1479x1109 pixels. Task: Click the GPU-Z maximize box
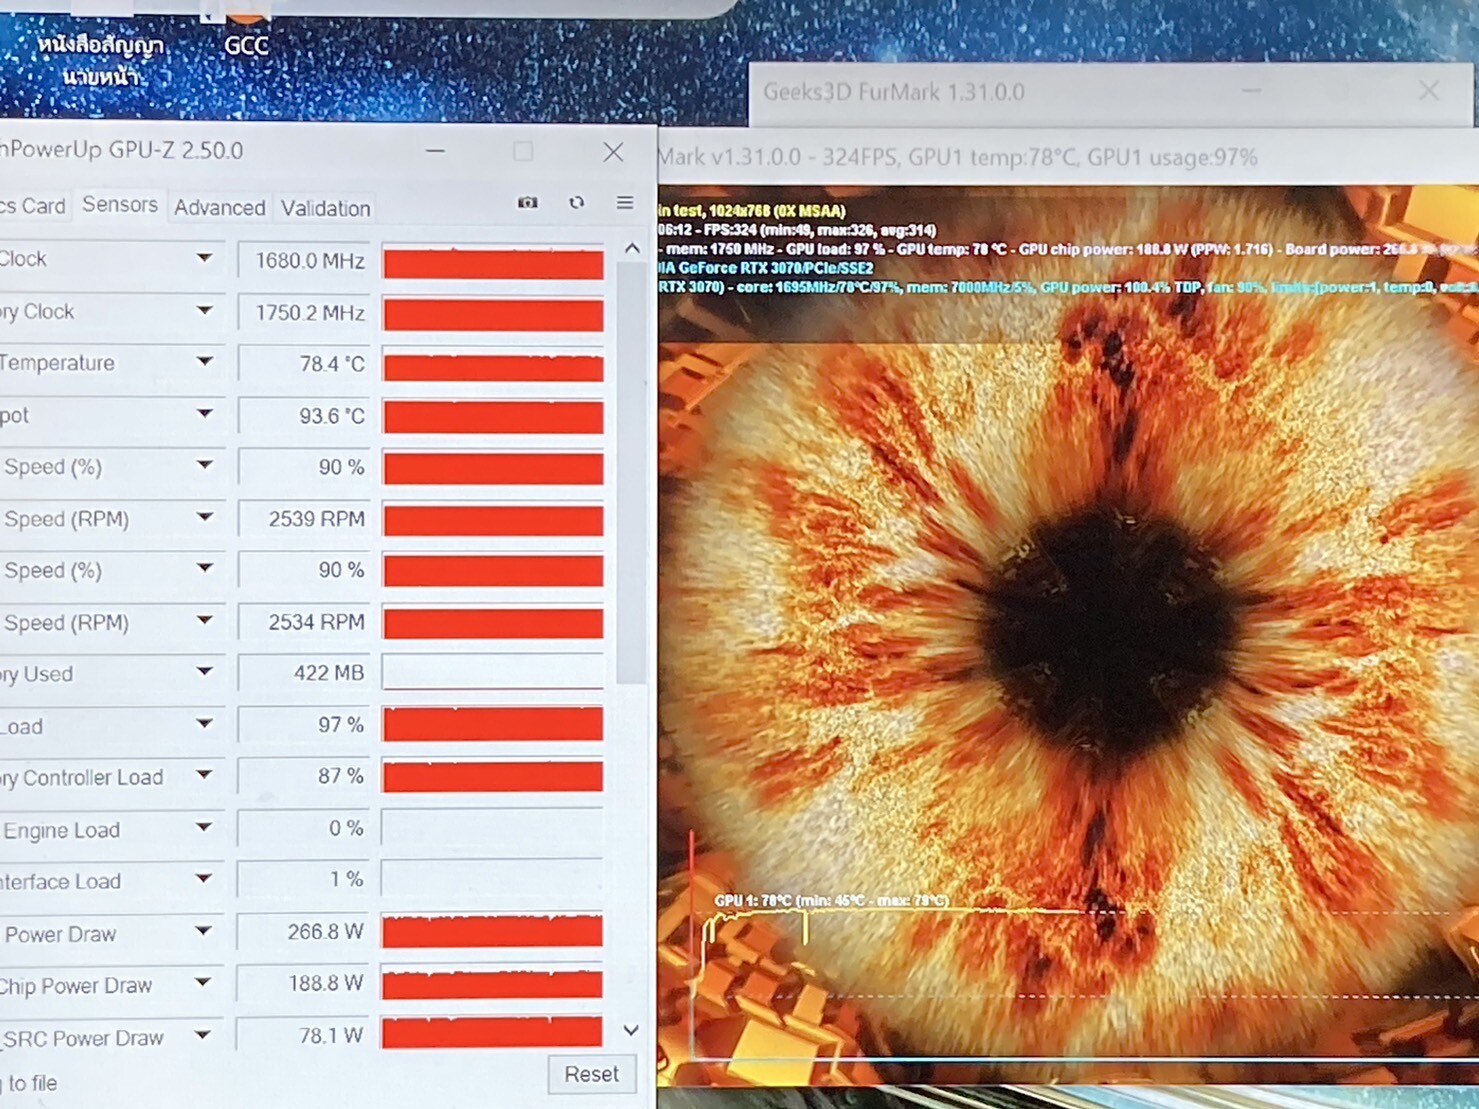523,151
